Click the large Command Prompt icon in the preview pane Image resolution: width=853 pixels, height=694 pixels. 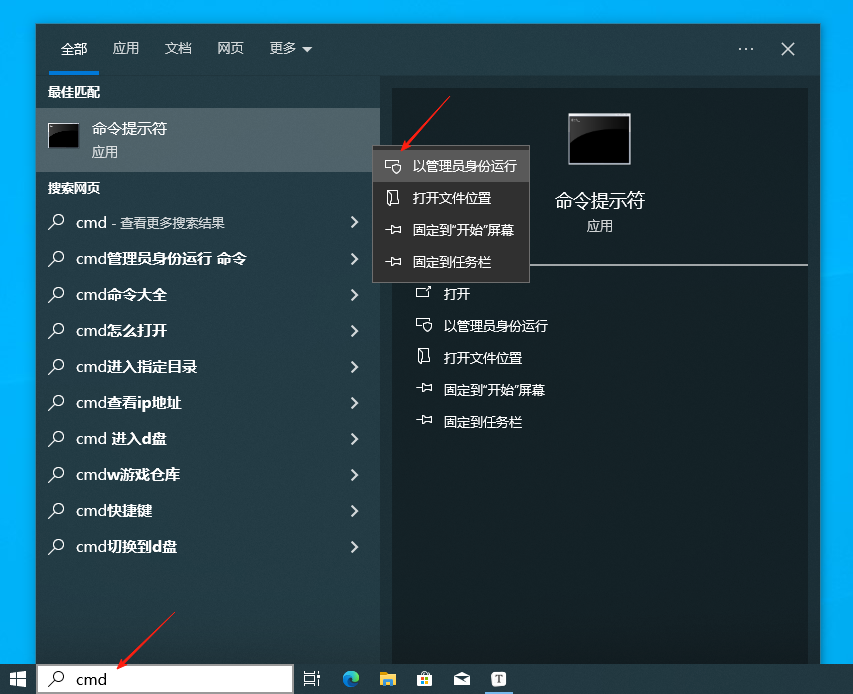coord(599,139)
